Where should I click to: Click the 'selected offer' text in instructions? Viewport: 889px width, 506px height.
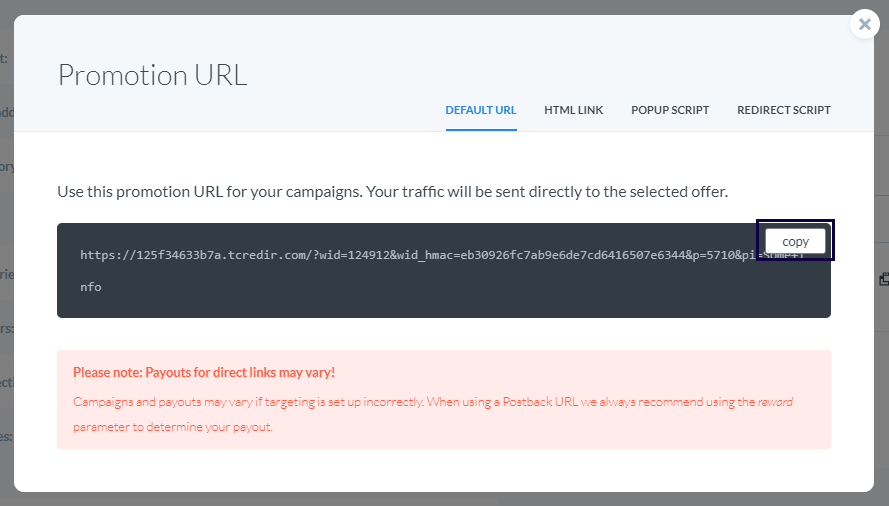(682, 190)
